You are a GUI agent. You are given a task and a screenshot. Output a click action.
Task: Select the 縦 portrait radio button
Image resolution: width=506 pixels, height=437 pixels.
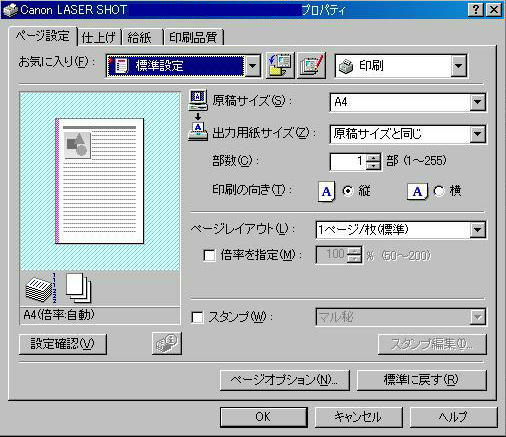pyautogui.click(x=348, y=191)
